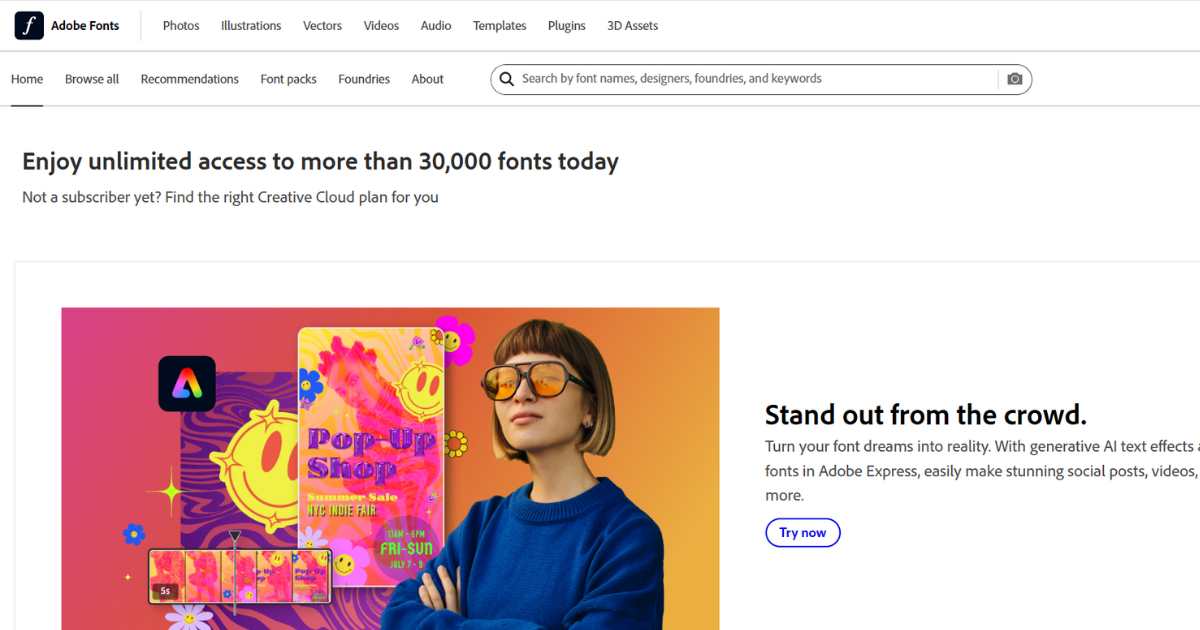Open visual search camera icon
The image size is (1200, 630).
(x=1015, y=79)
